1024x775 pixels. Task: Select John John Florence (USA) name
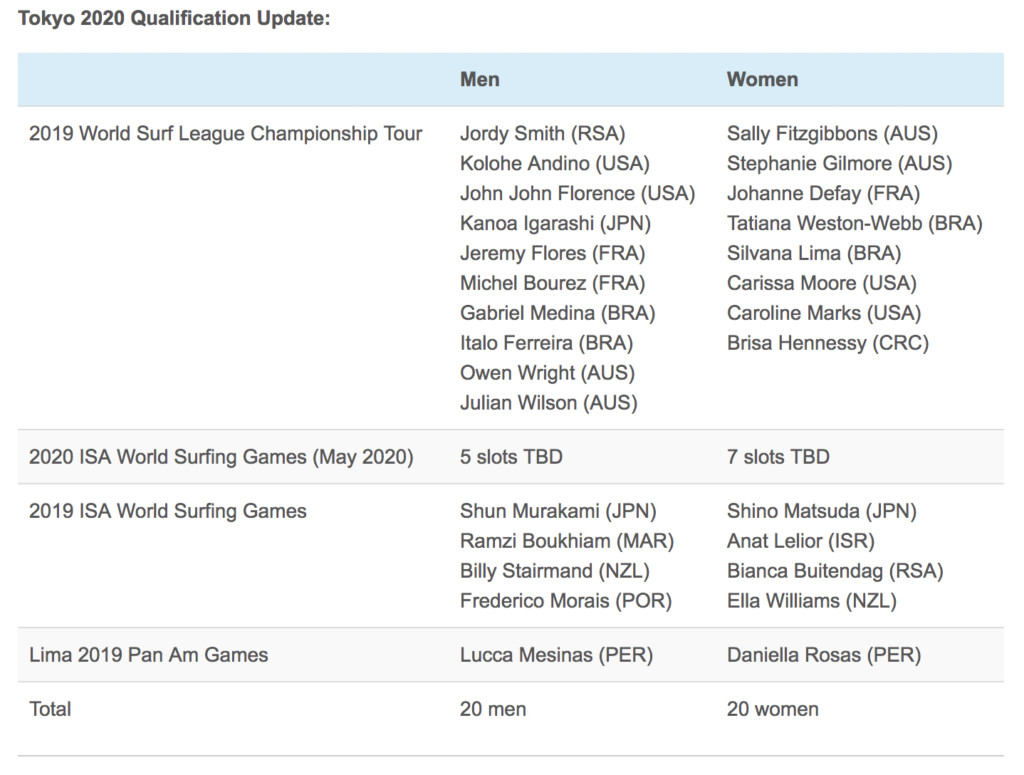tap(577, 194)
